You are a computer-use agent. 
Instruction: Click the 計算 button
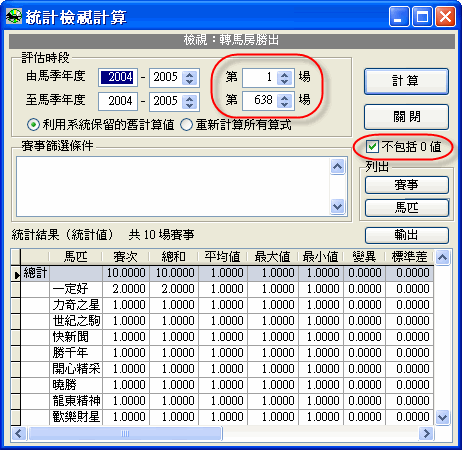click(406, 81)
